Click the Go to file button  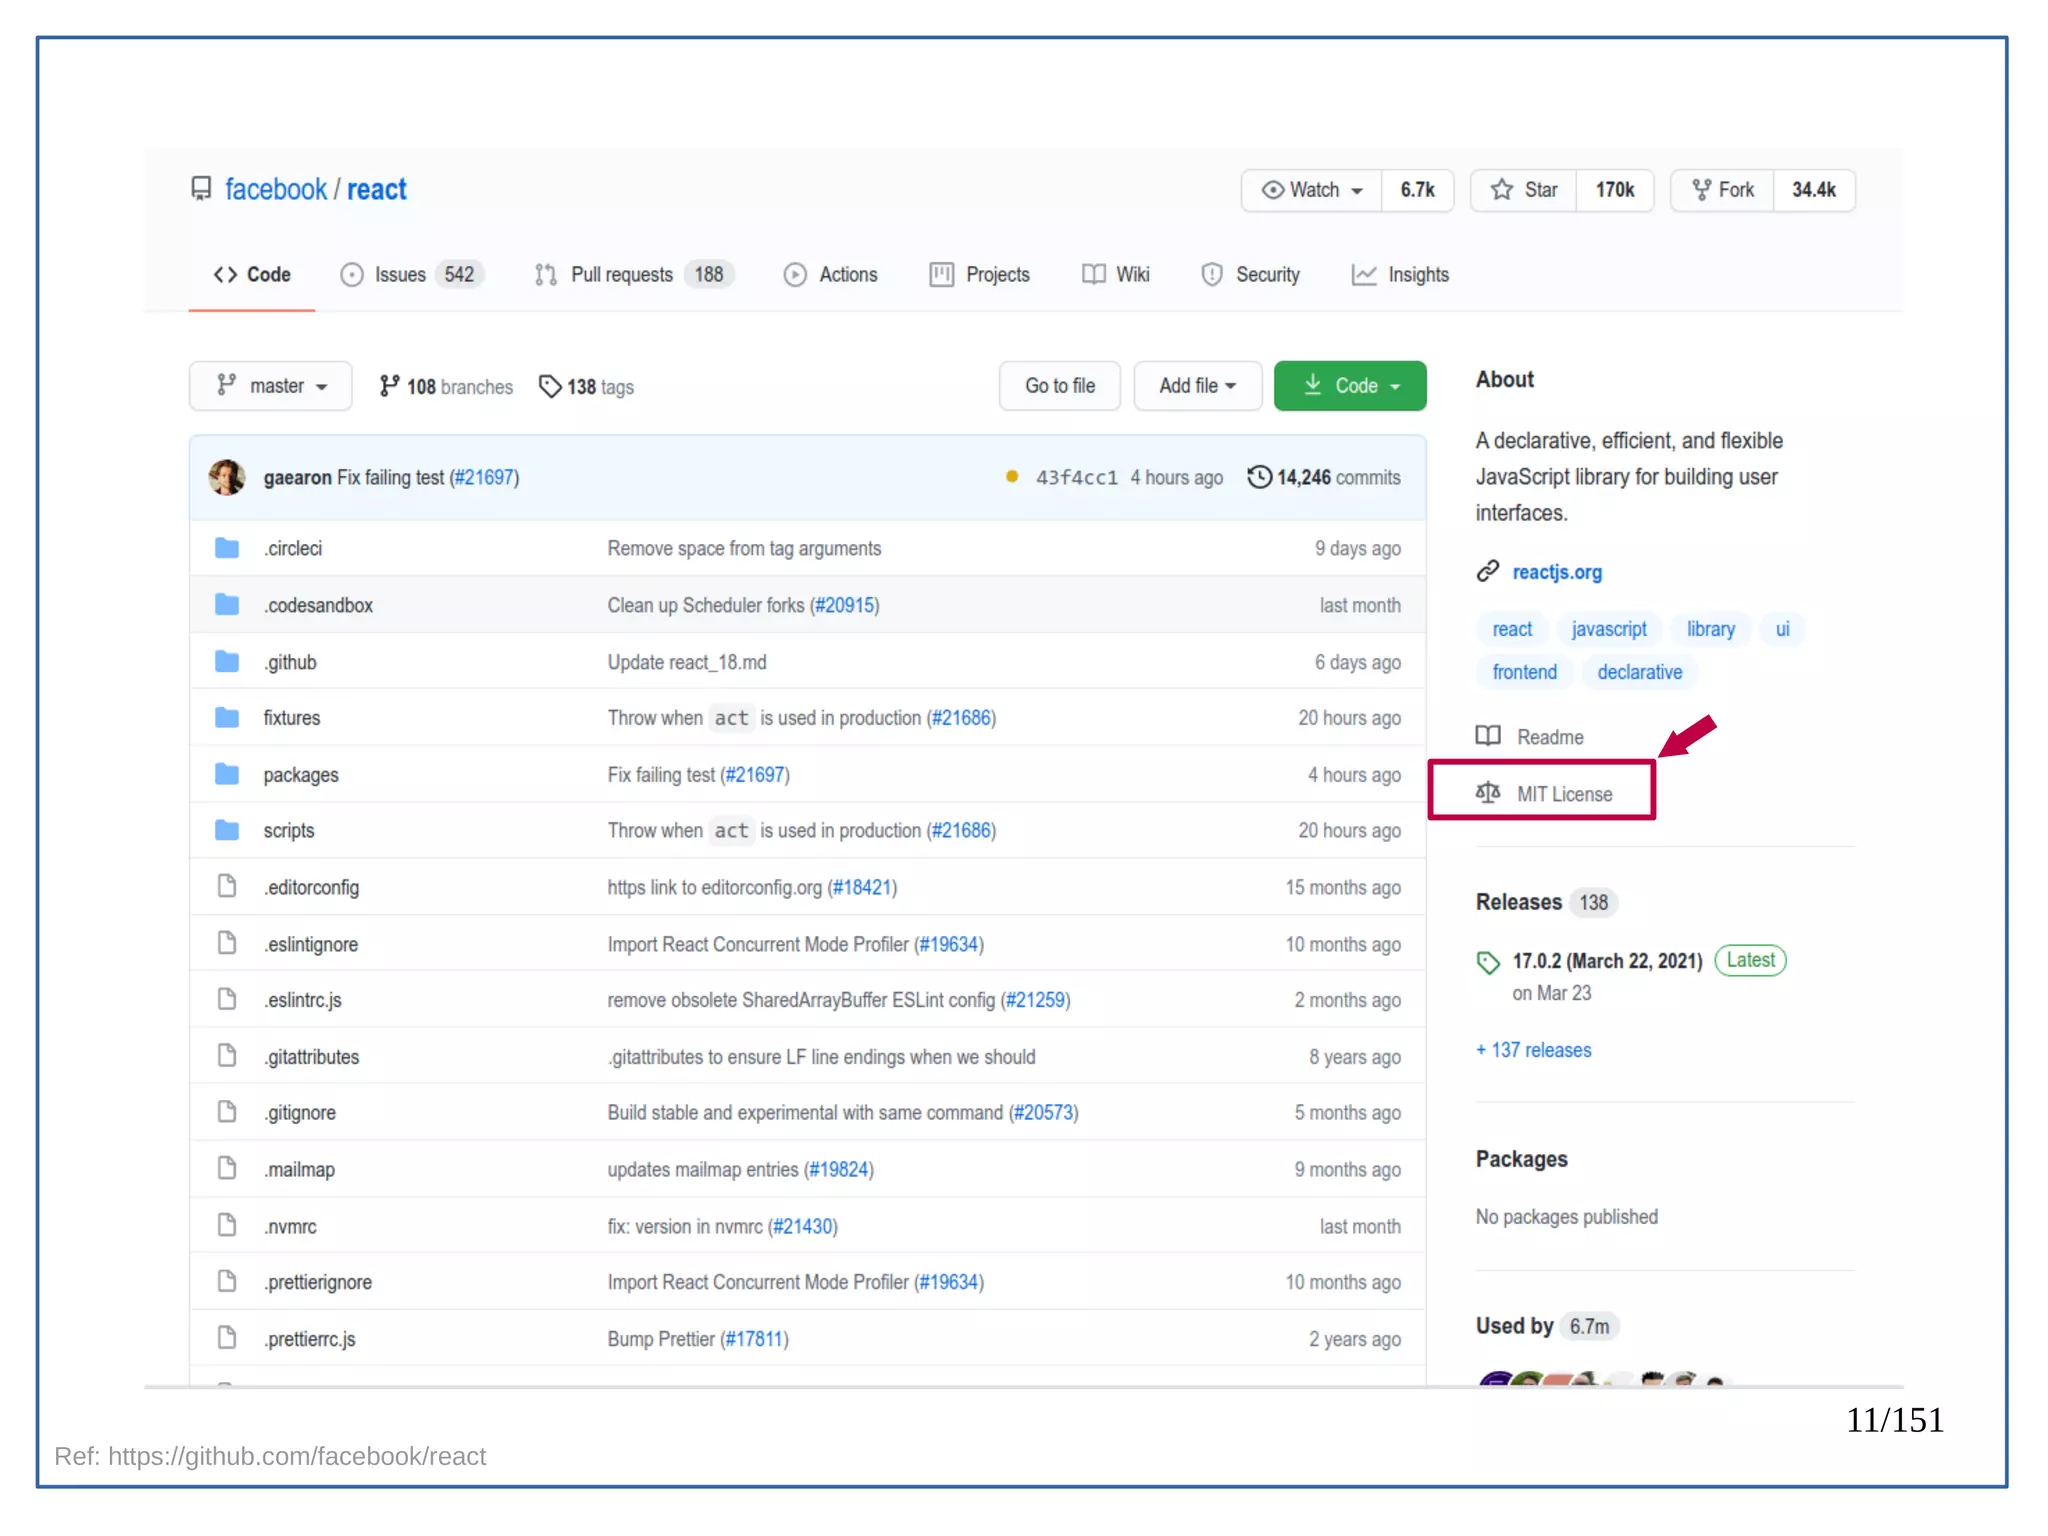coord(1059,386)
